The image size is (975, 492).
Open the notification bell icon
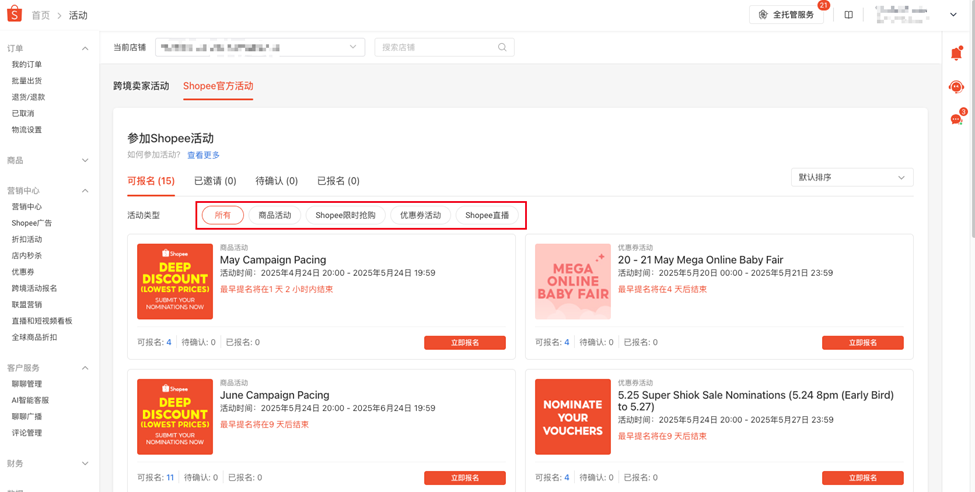tap(956, 54)
